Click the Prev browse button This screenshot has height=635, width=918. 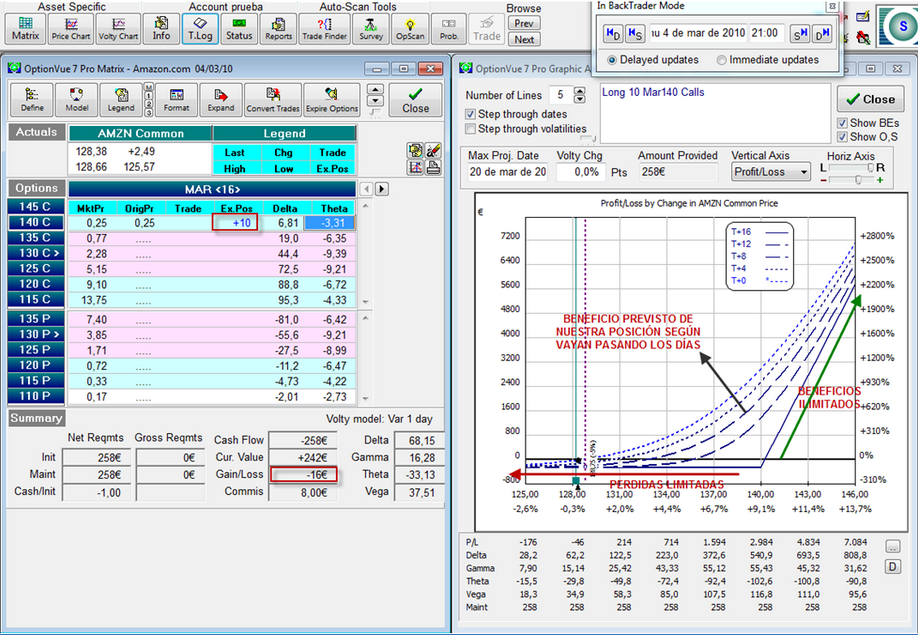523,23
